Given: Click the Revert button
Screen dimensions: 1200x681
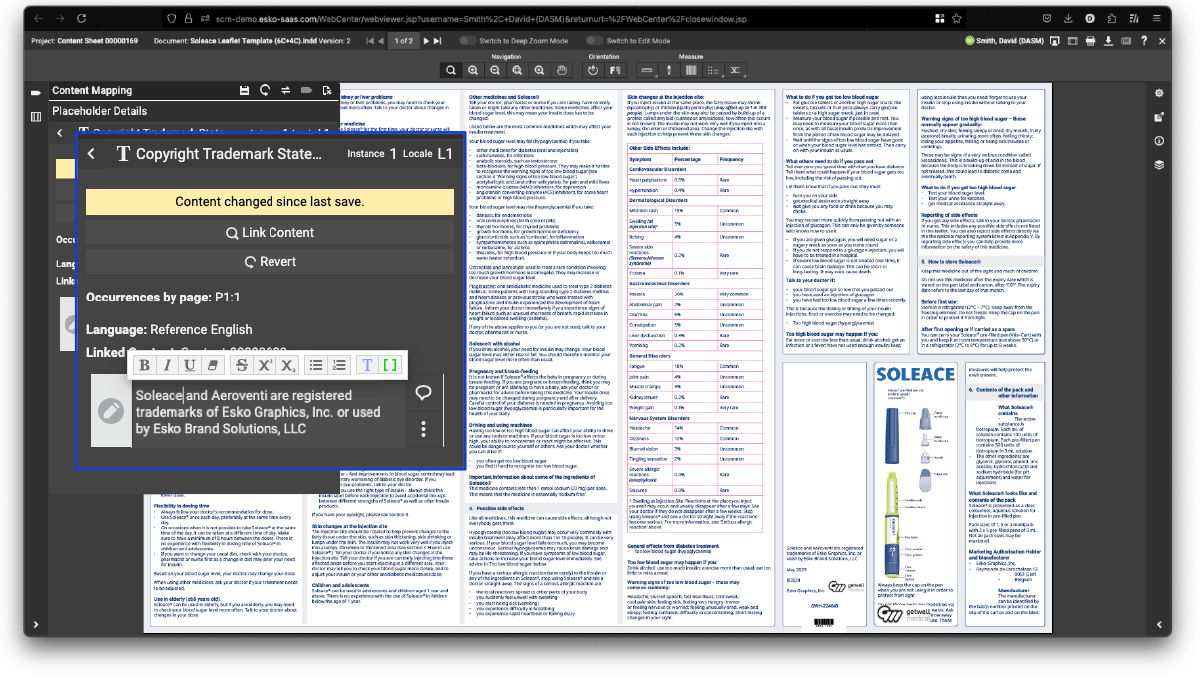Looking at the screenshot, I should [270, 262].
